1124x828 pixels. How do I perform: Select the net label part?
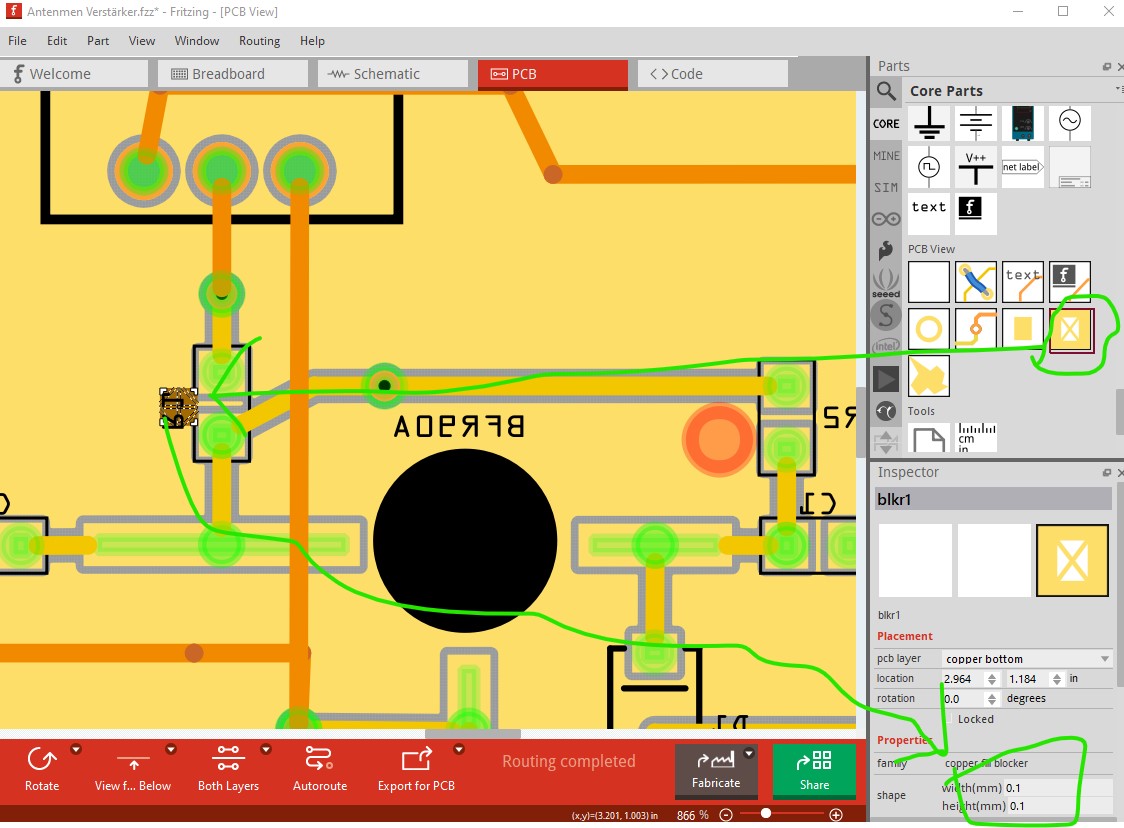tap(1022, 167)
